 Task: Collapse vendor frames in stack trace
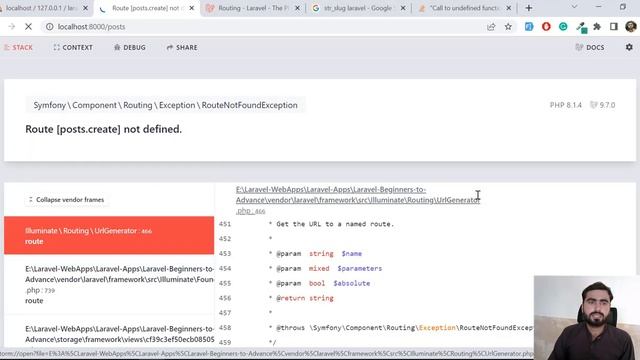pyautogui.click(x=66, y=200)
